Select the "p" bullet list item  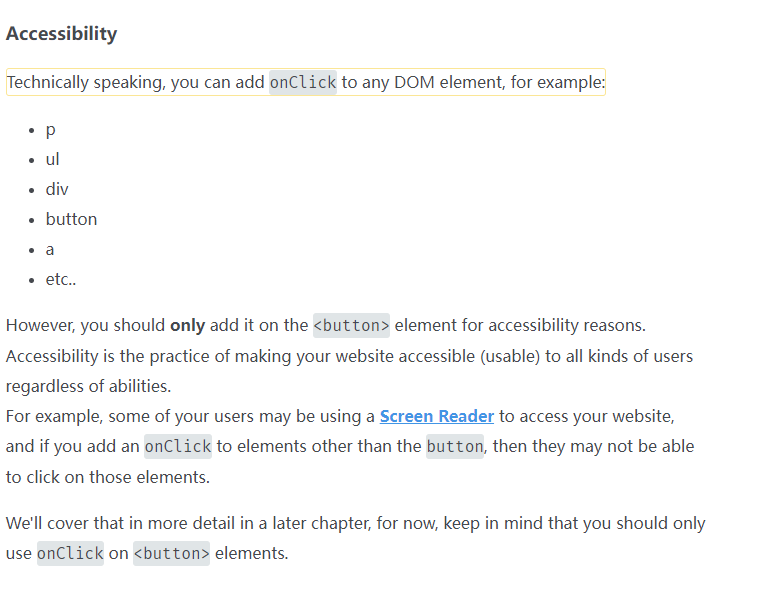(50, 129)
